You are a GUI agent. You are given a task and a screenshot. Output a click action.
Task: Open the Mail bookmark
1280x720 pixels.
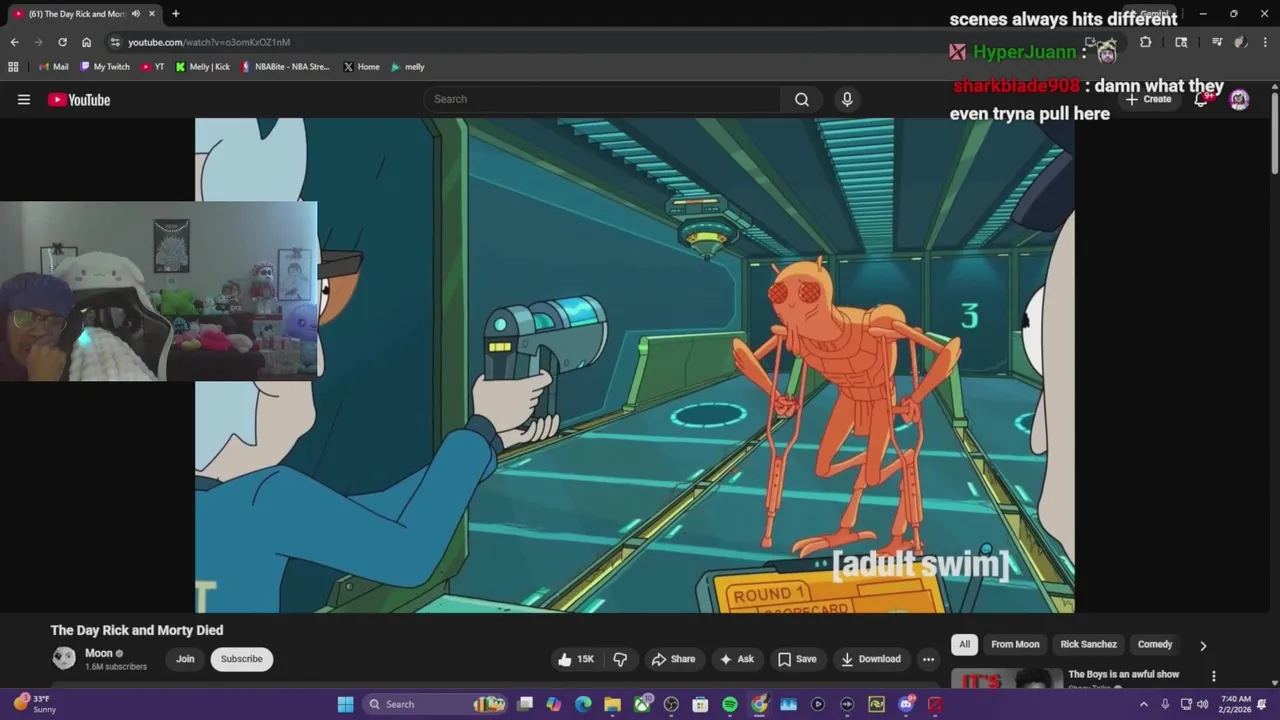tap(54, 67)
